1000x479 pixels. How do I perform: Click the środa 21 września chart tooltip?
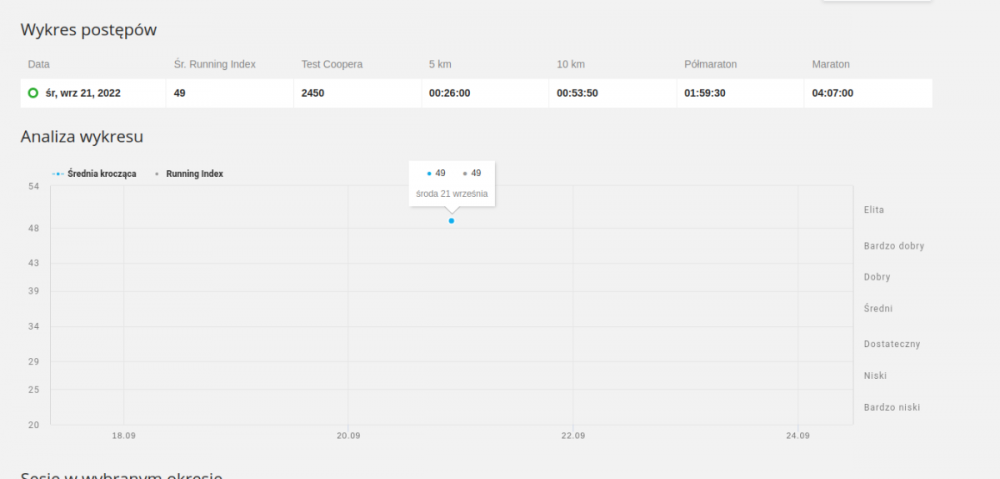pyautogui.click(x=452, y=193)
